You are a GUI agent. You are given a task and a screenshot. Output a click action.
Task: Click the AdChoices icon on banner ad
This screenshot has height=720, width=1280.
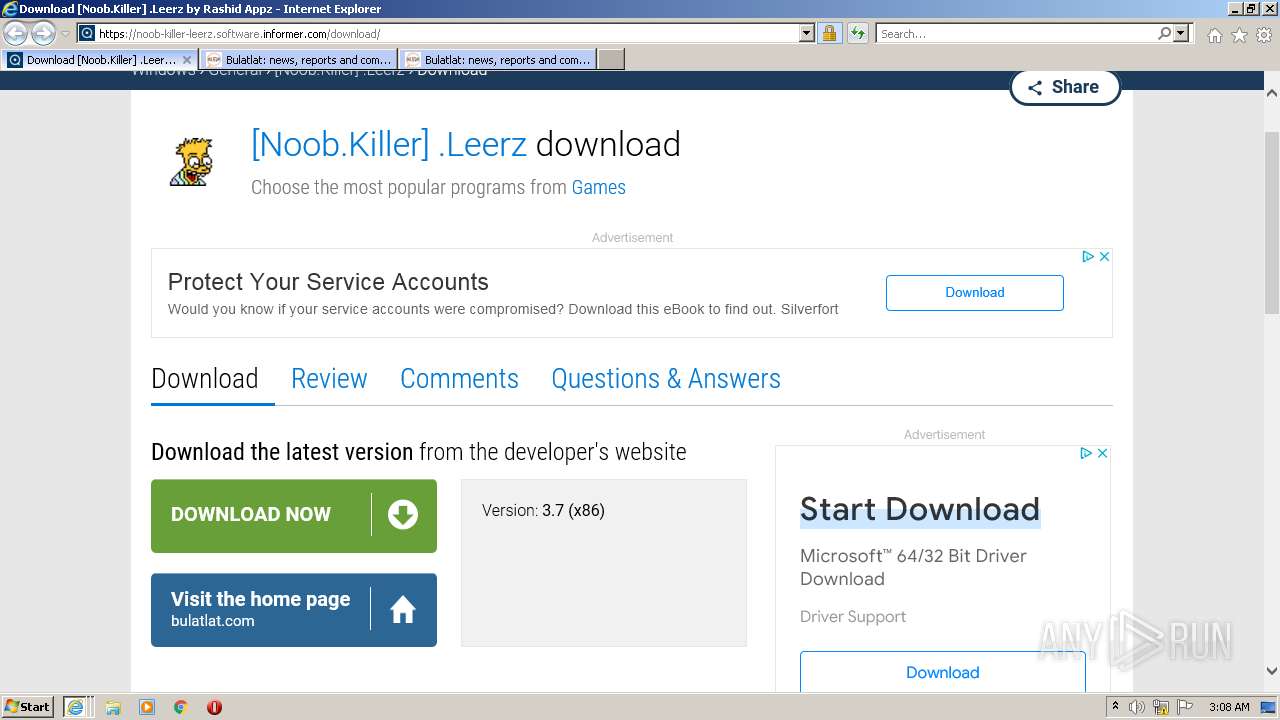[1088, 257]
